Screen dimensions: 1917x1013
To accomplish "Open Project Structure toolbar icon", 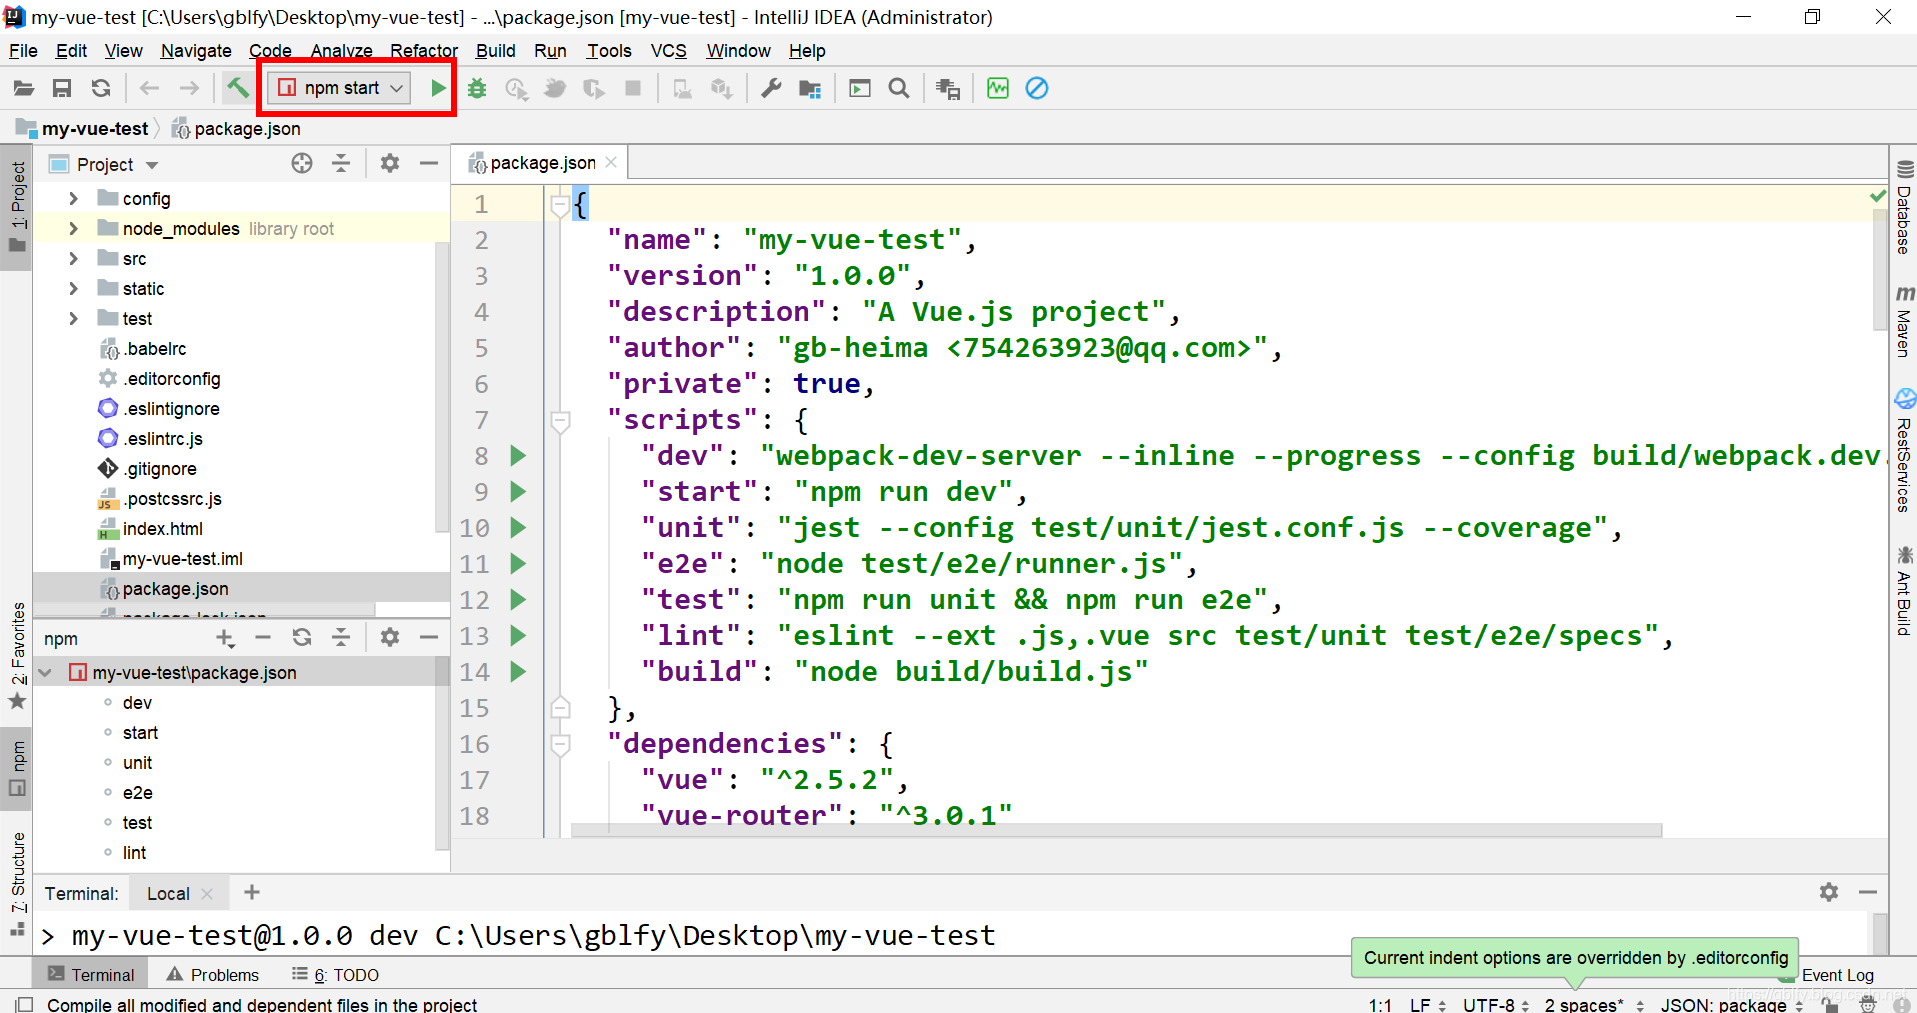I will coord(810,89).
